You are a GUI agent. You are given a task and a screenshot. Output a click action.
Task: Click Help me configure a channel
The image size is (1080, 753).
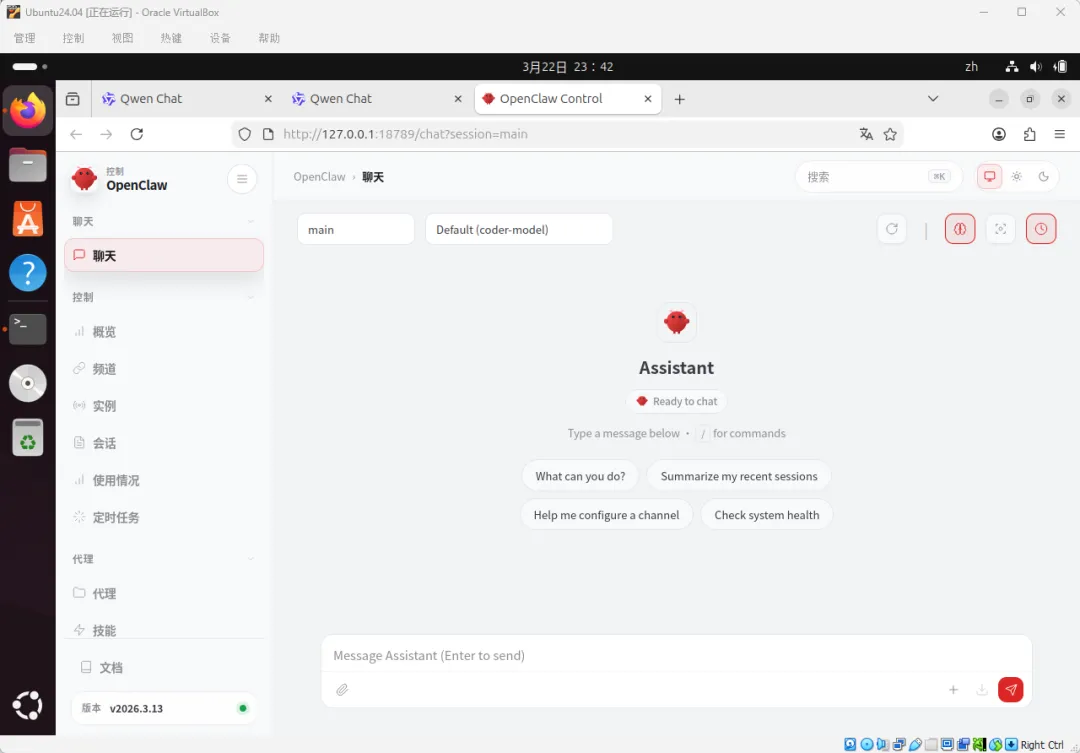point(606,515)
